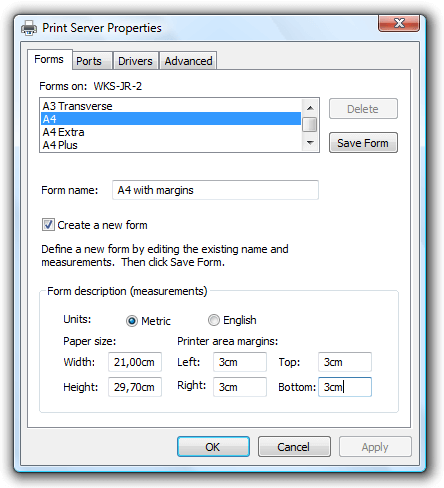
Task: Click the forms list scrollbar thumb
Action: tap(310, 125)
